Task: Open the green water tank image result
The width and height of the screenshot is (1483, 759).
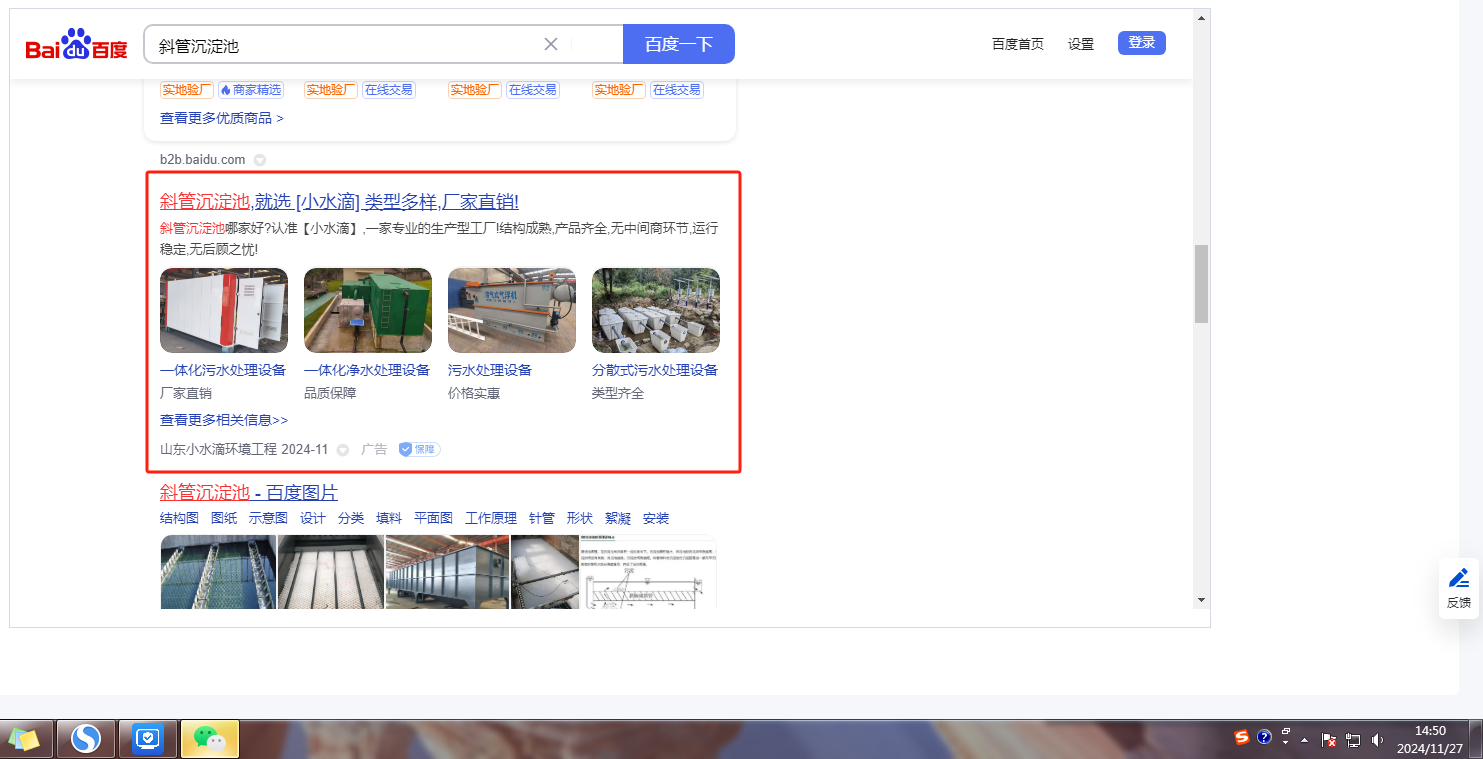Action: tap(218, 572)
